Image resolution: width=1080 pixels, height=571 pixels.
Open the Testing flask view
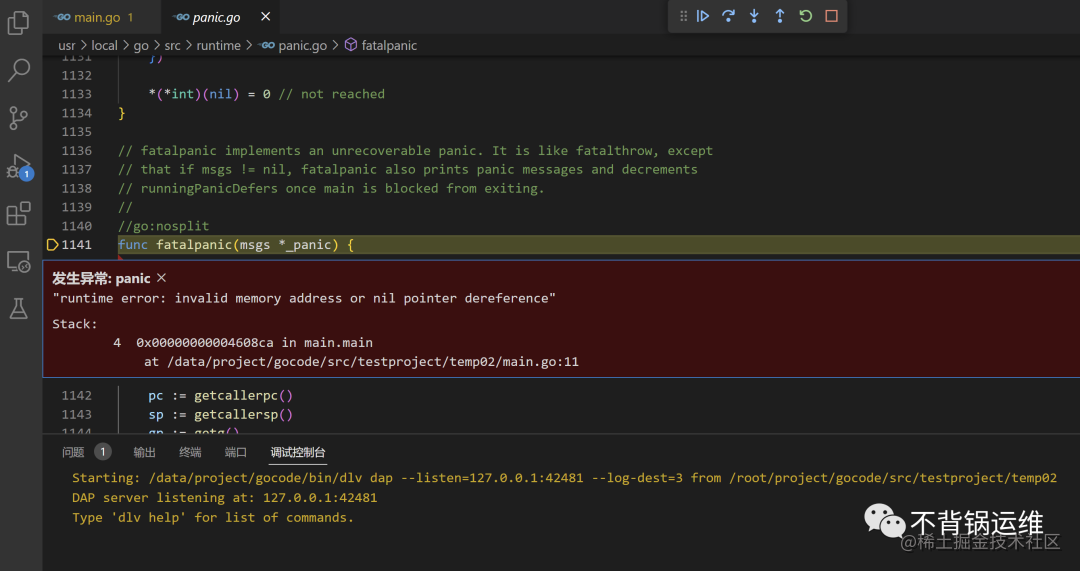pyautogui.click(x=18, y=309)
